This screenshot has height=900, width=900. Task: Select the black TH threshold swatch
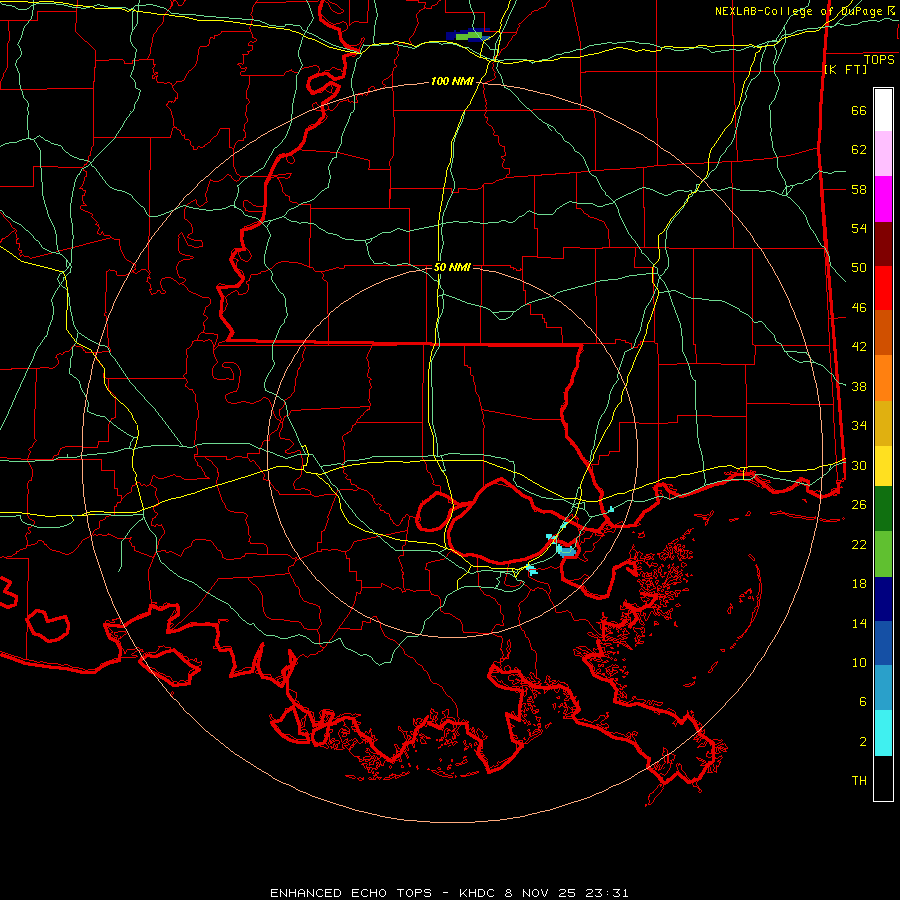coord(883,778)
